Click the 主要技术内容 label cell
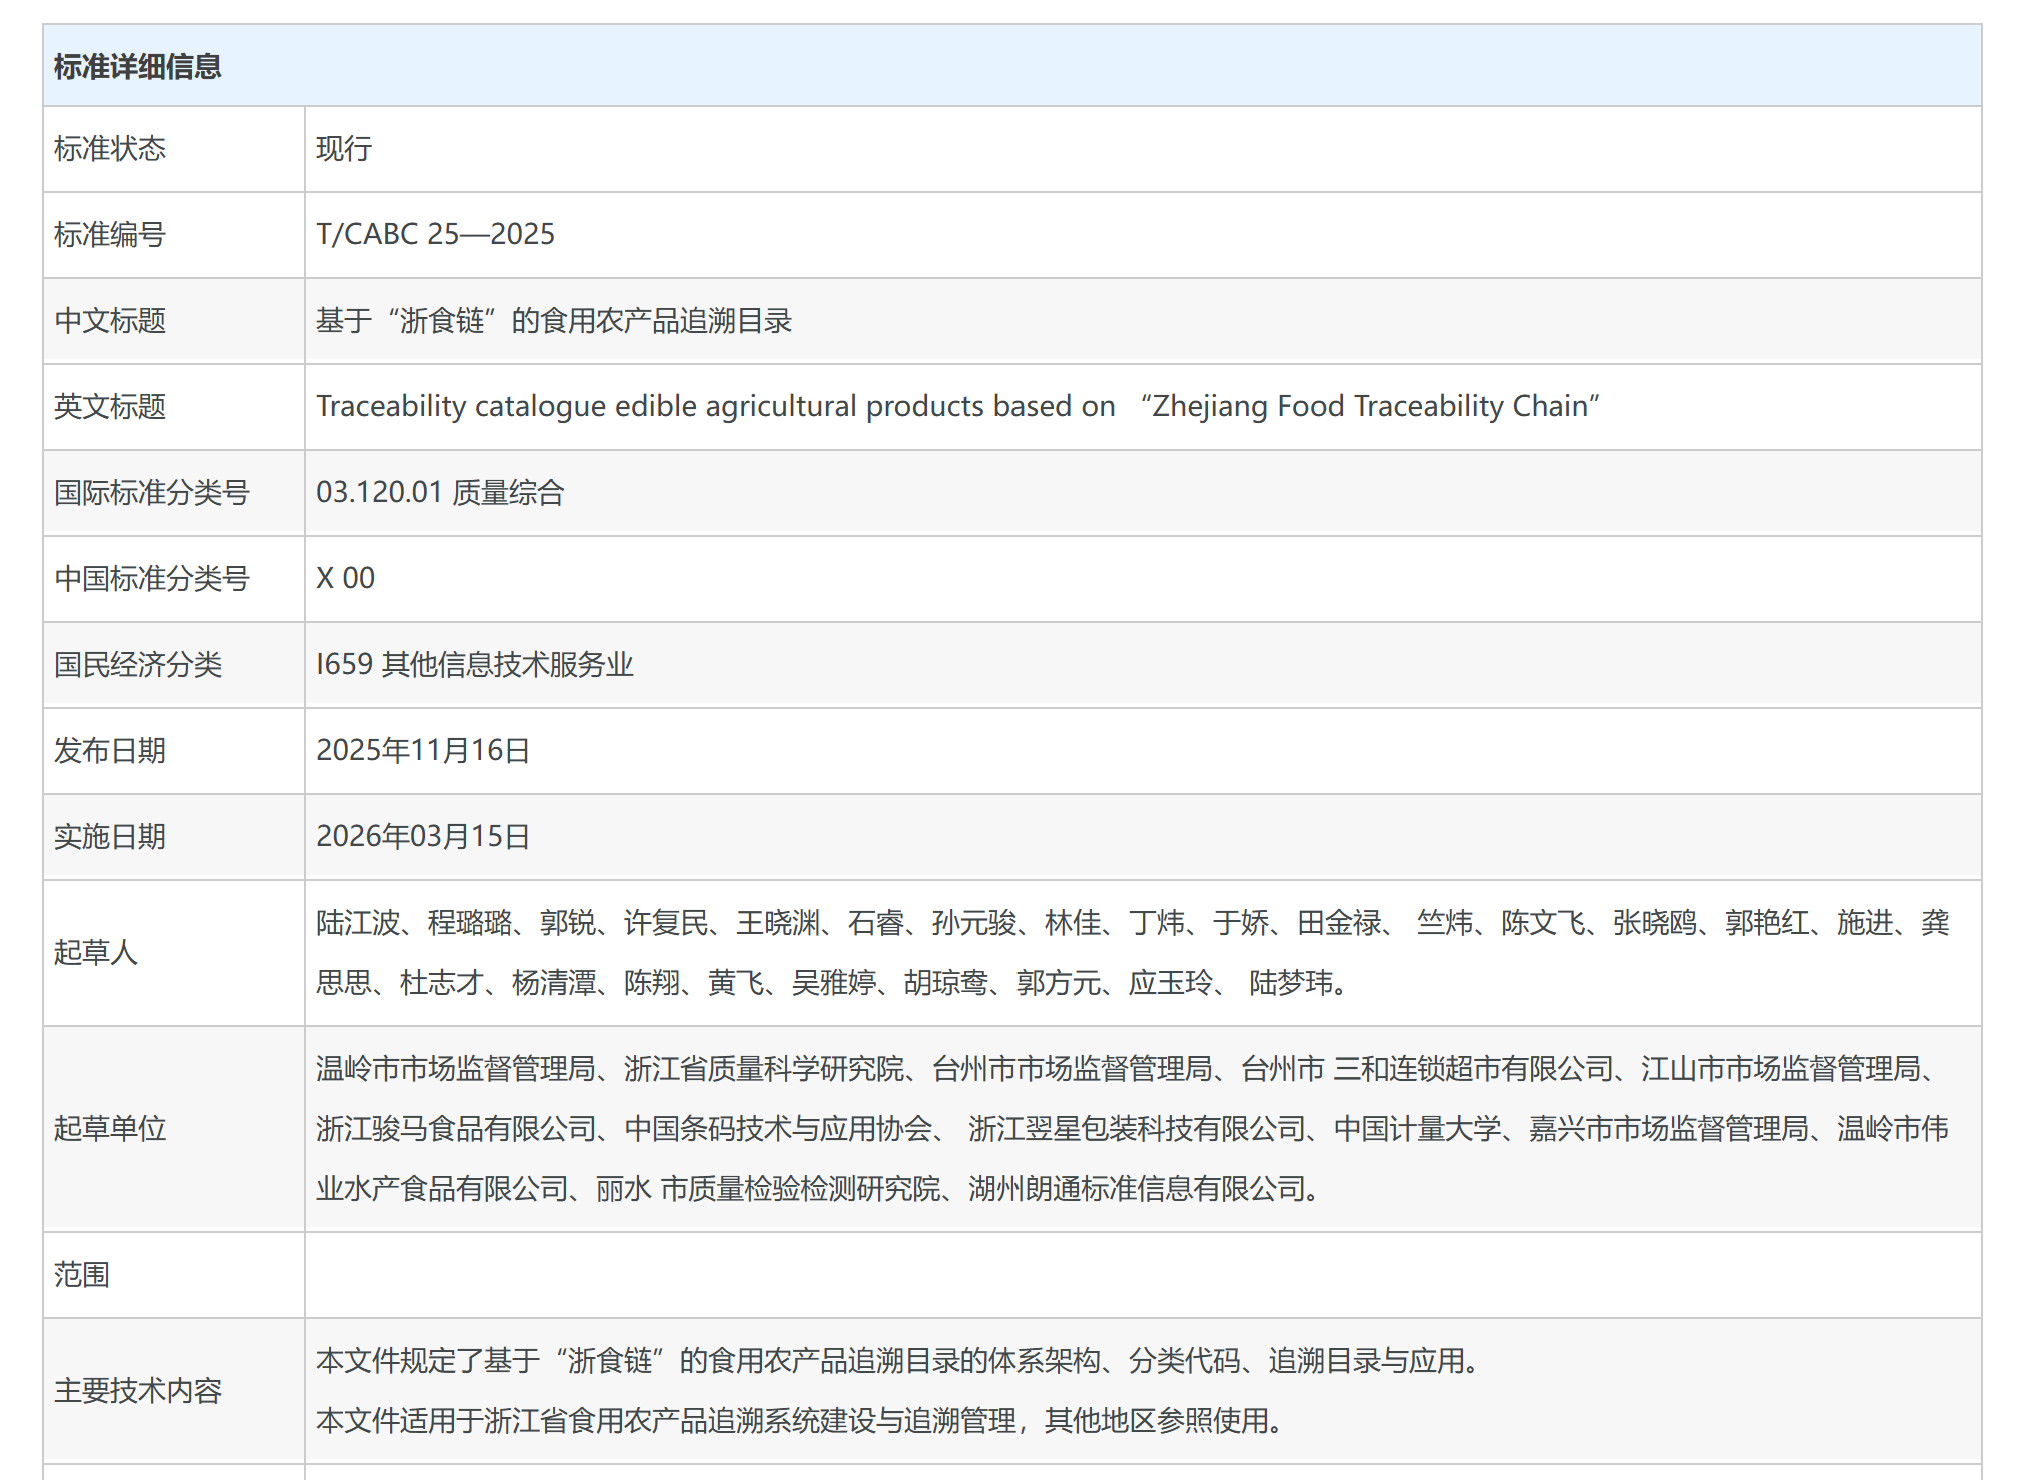 137,1390
